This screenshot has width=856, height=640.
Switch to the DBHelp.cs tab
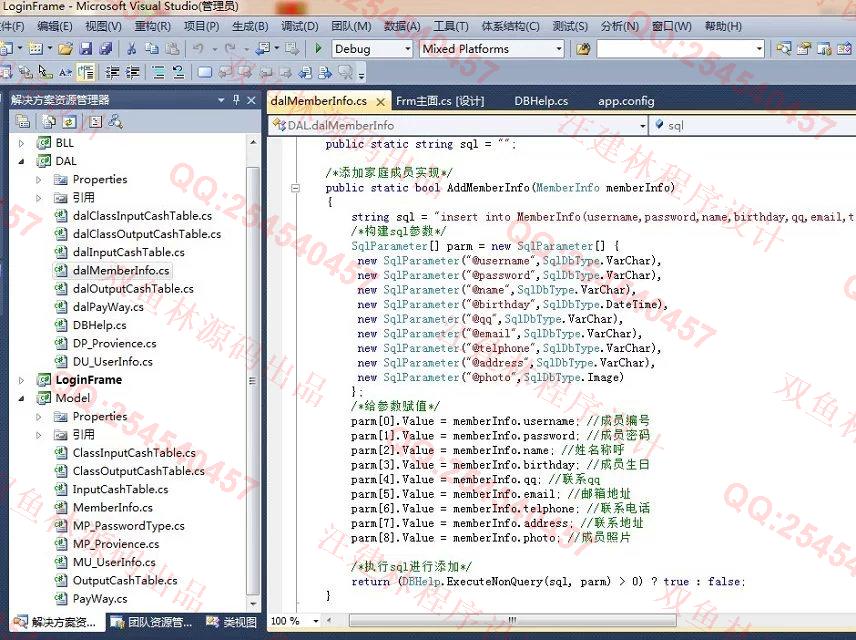pos(541,101)
